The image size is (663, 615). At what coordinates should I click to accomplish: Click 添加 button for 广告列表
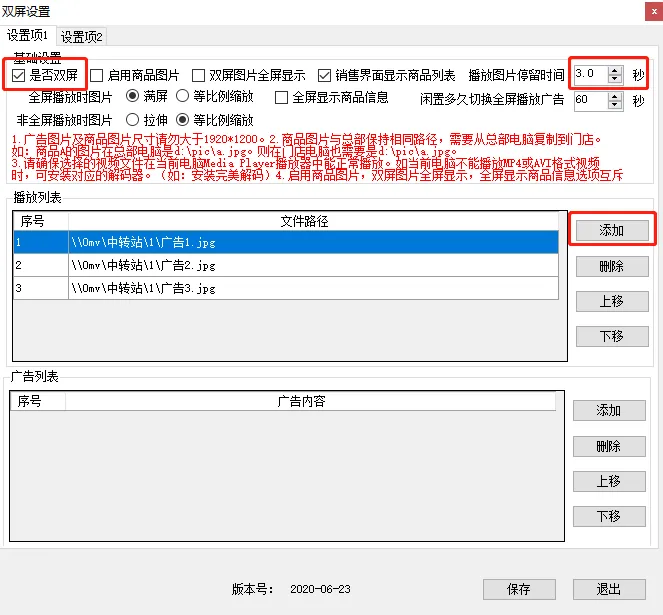(x=609, y=410)
